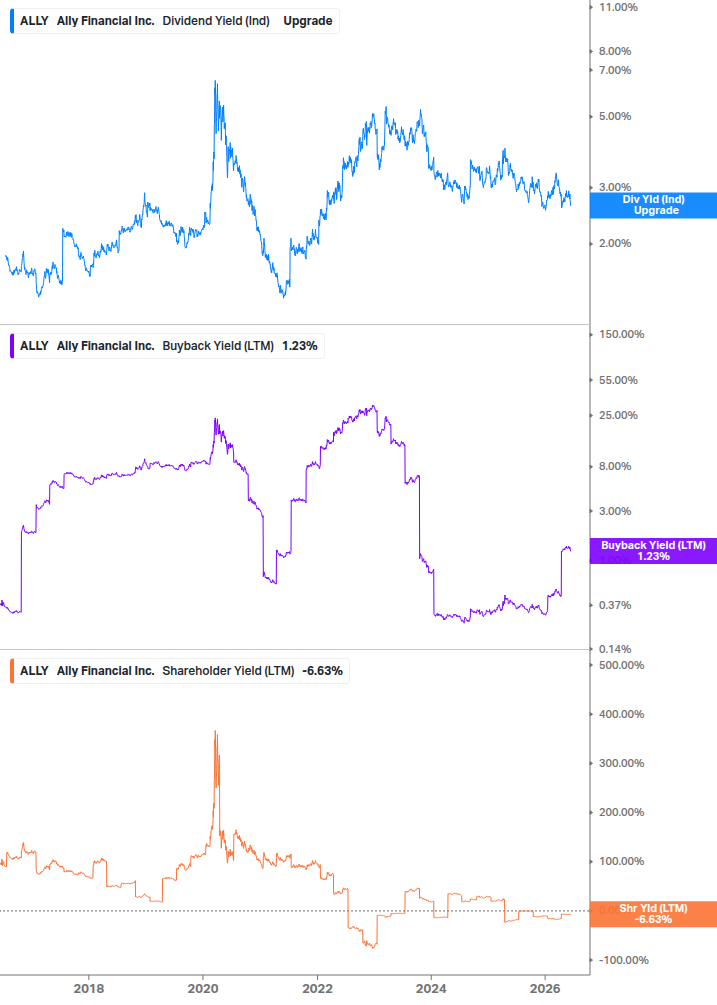Image resolution: width=717 pixels, height=1005 pixels.
Task: Click the 300.00% axis label in shareholder chart
Action: tap(622, 763)
